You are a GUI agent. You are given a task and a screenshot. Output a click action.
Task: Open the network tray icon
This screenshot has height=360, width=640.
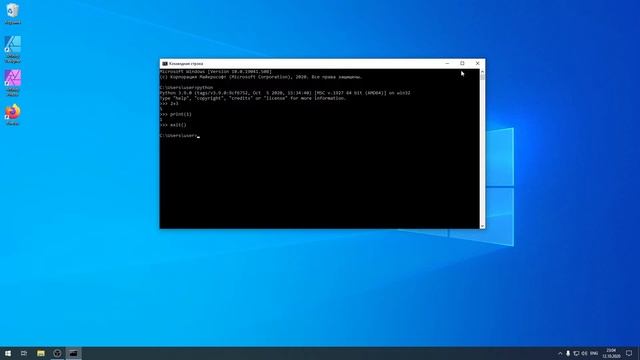pyautogui.click(x=576, y=353)
